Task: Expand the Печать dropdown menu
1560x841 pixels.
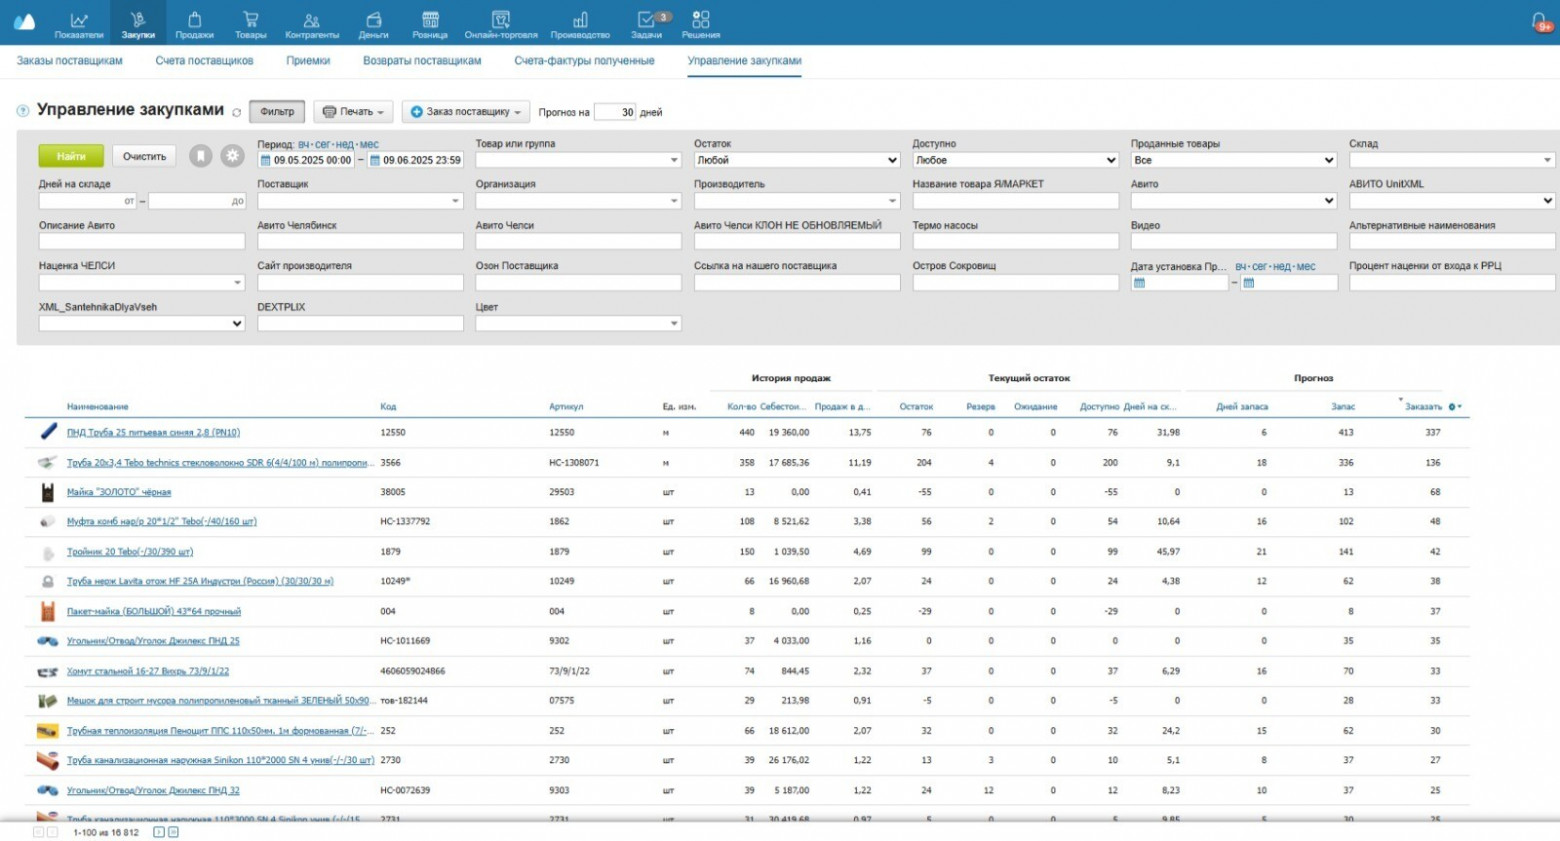Action: click(353, 112)
